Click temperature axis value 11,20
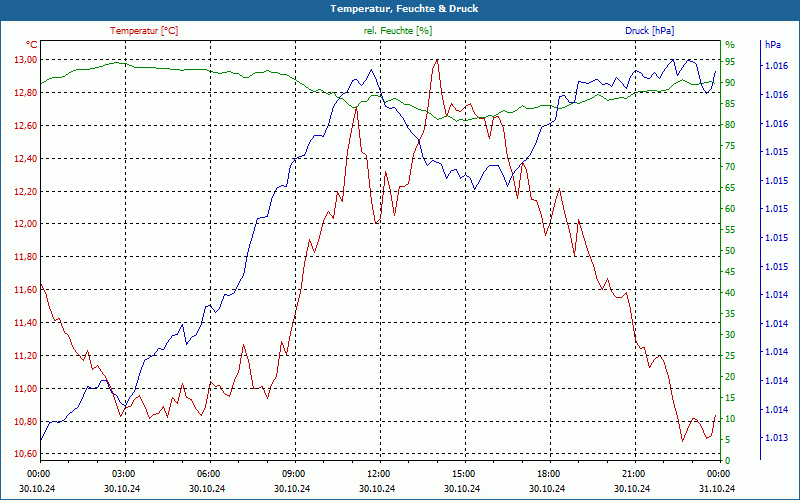This screenshot has height=500, width=800. (24, 356)
